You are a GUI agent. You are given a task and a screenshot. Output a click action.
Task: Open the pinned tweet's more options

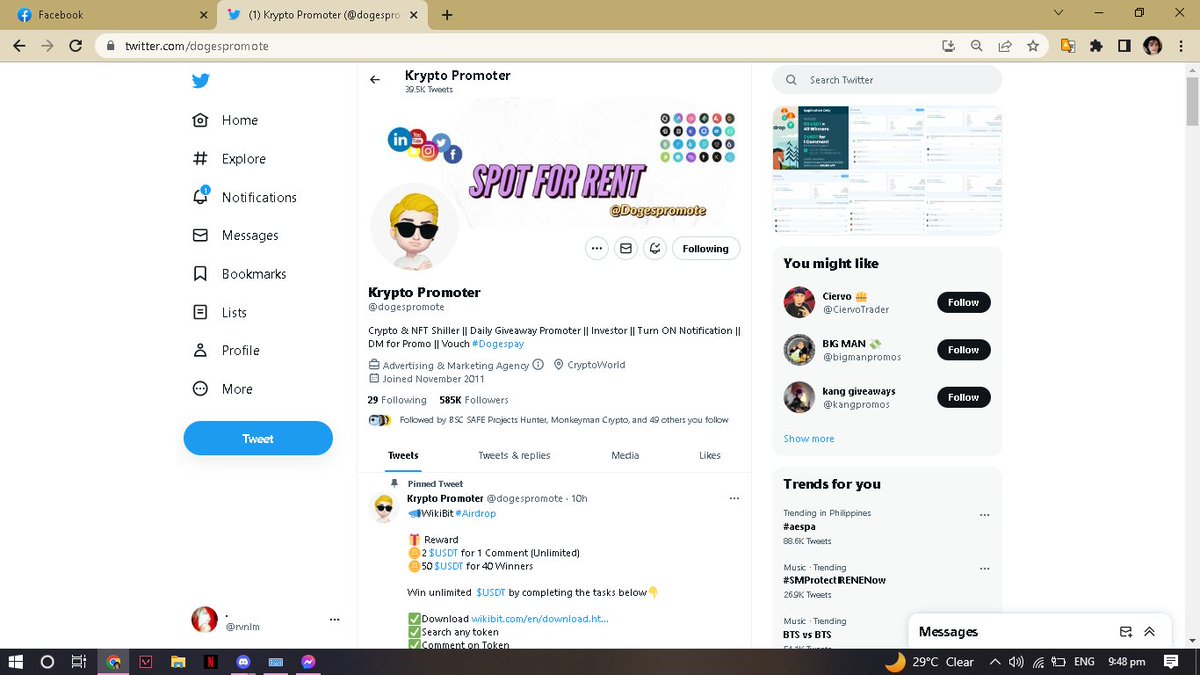[735, 498]
